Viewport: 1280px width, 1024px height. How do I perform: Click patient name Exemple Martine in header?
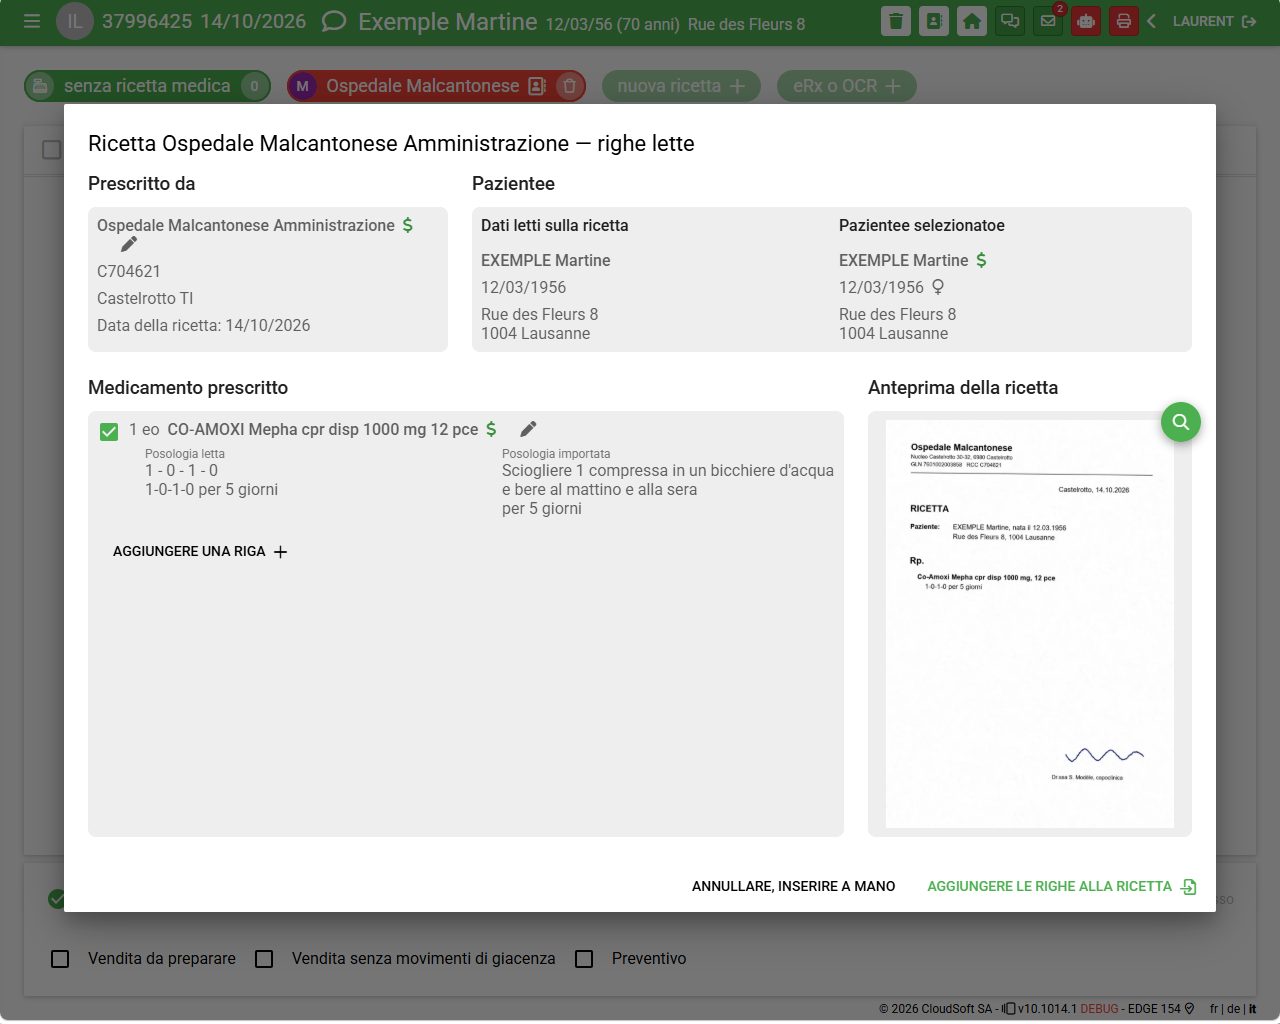(447, 21)
